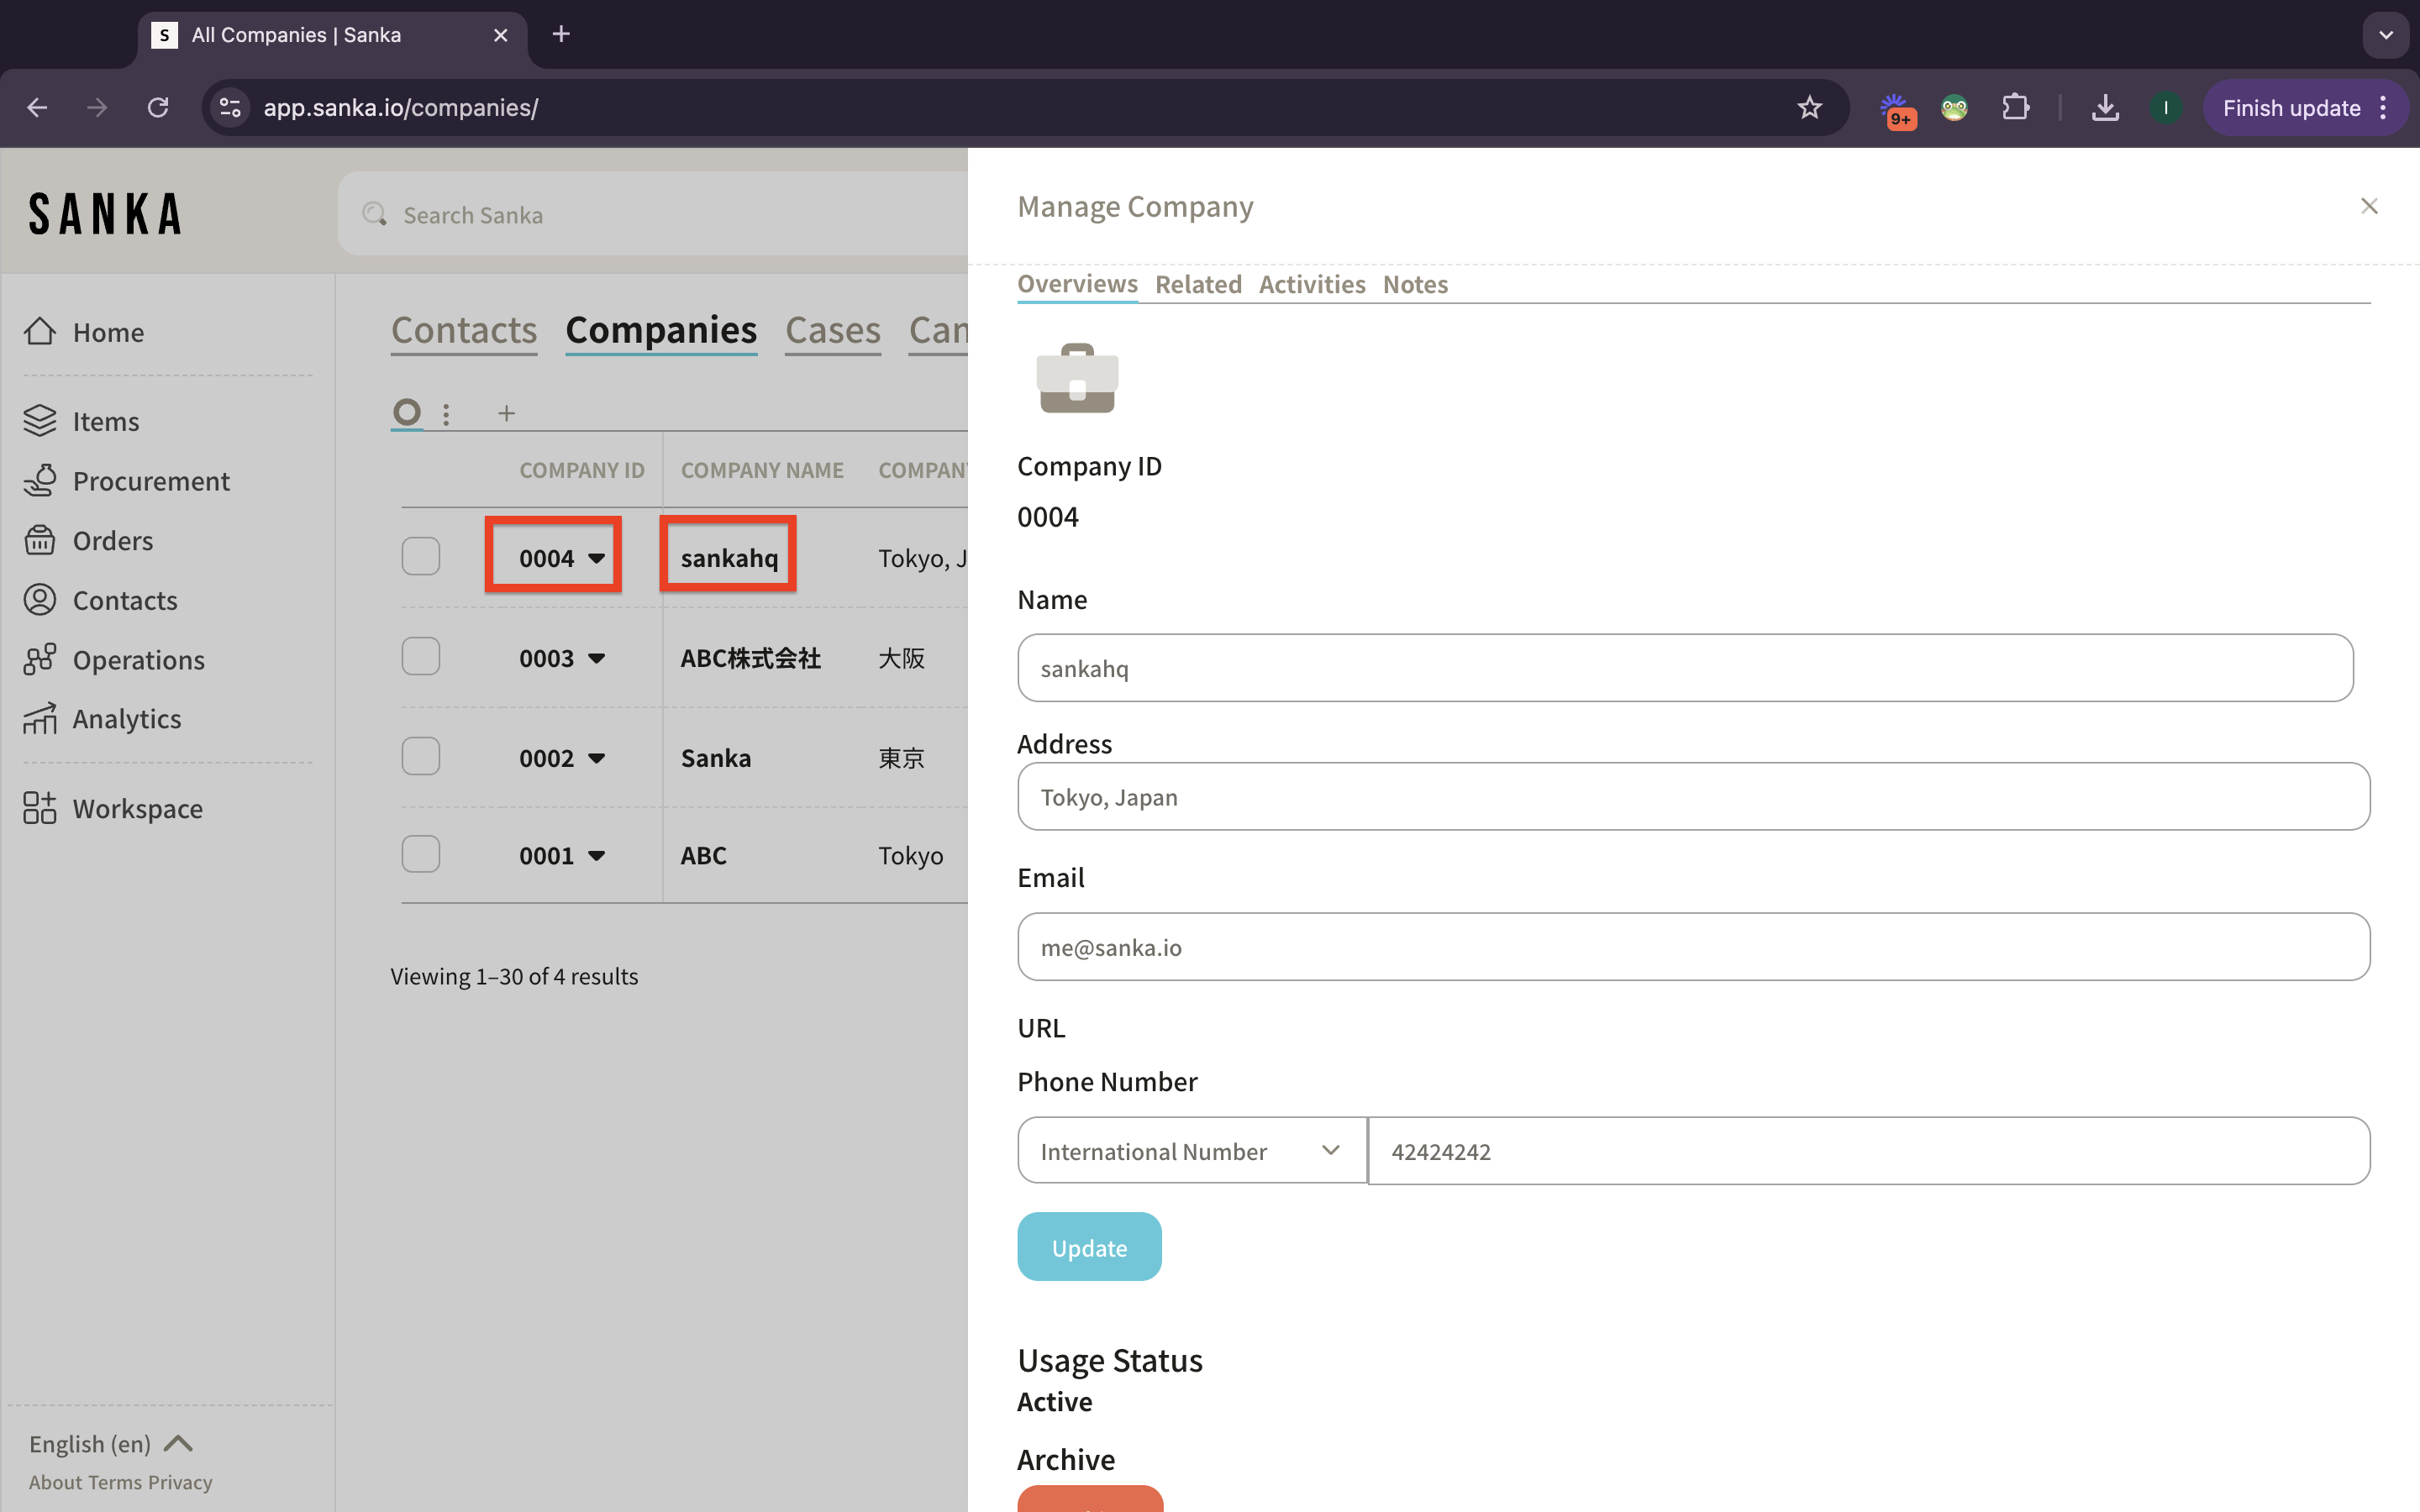The image size is (2420, 1512).
Task: Check the box for company 0001
Action: pyautogui.click(x=421, y=855)
